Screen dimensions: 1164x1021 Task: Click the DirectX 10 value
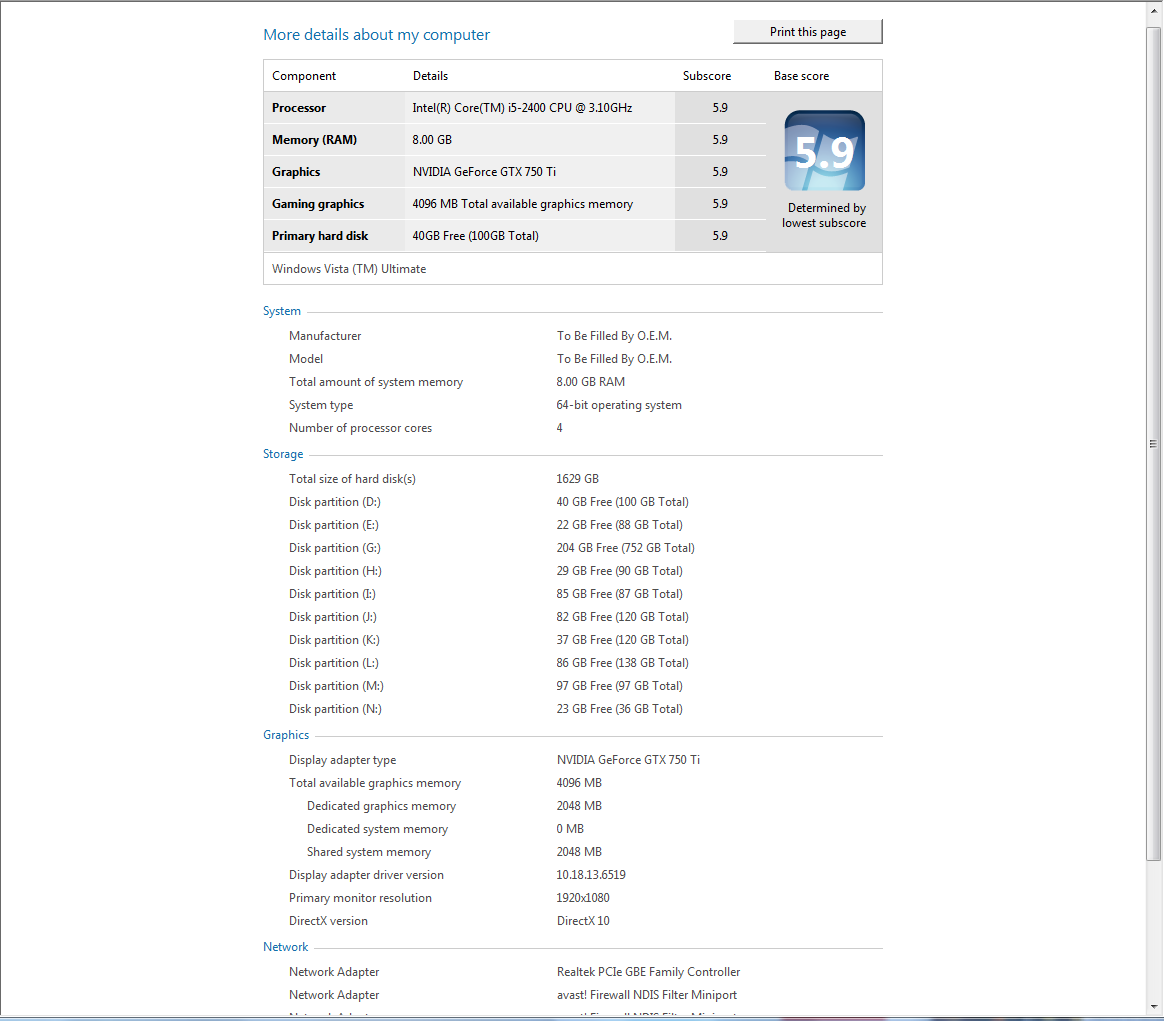(583, 921)
